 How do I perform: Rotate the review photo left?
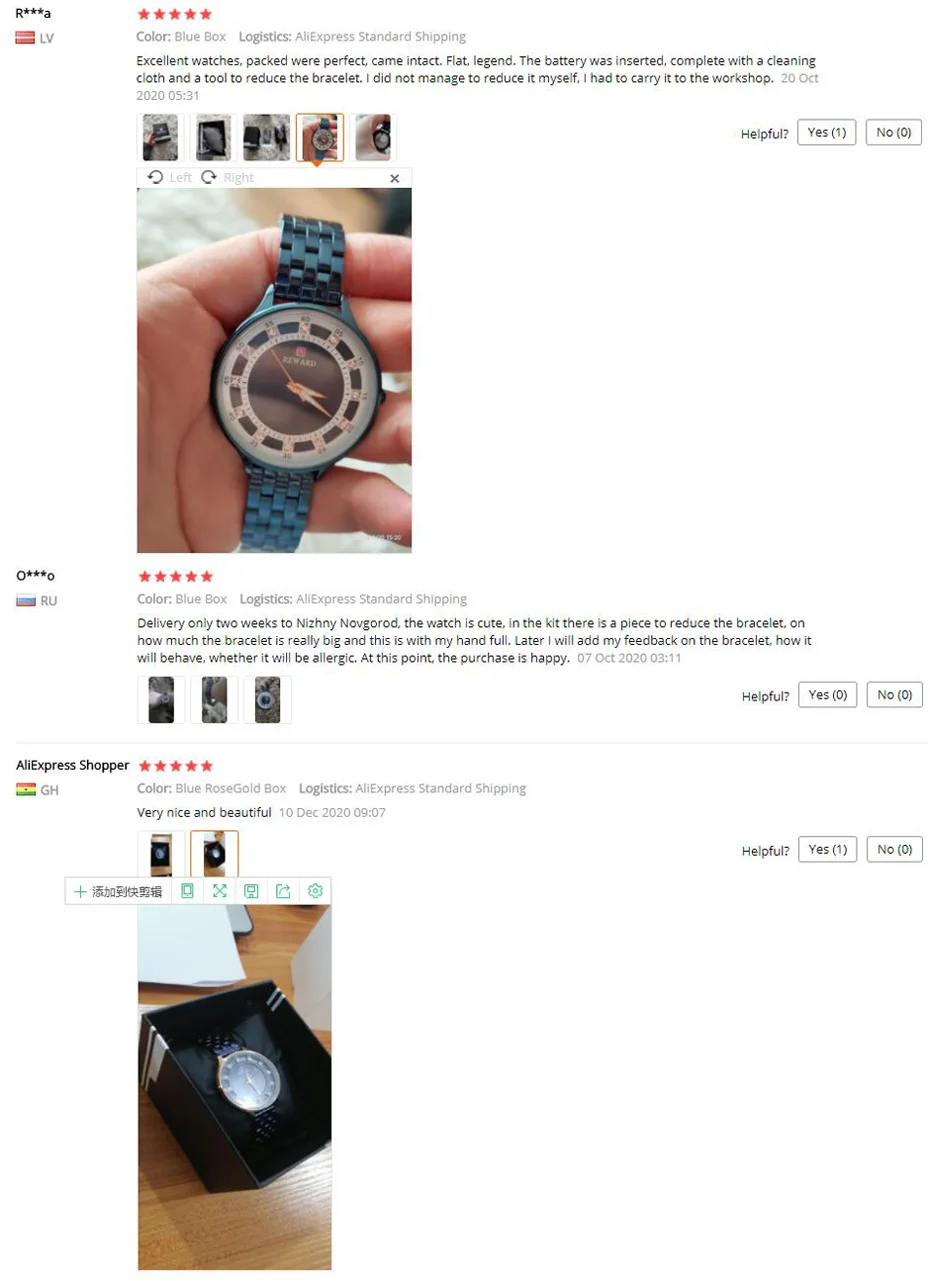pyautogui.click(x=169, y=177)
